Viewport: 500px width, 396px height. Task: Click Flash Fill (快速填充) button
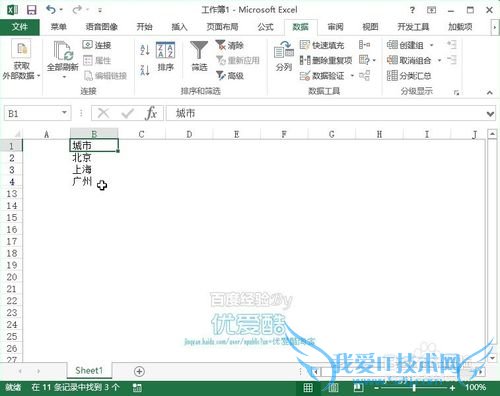pos(322,45)
